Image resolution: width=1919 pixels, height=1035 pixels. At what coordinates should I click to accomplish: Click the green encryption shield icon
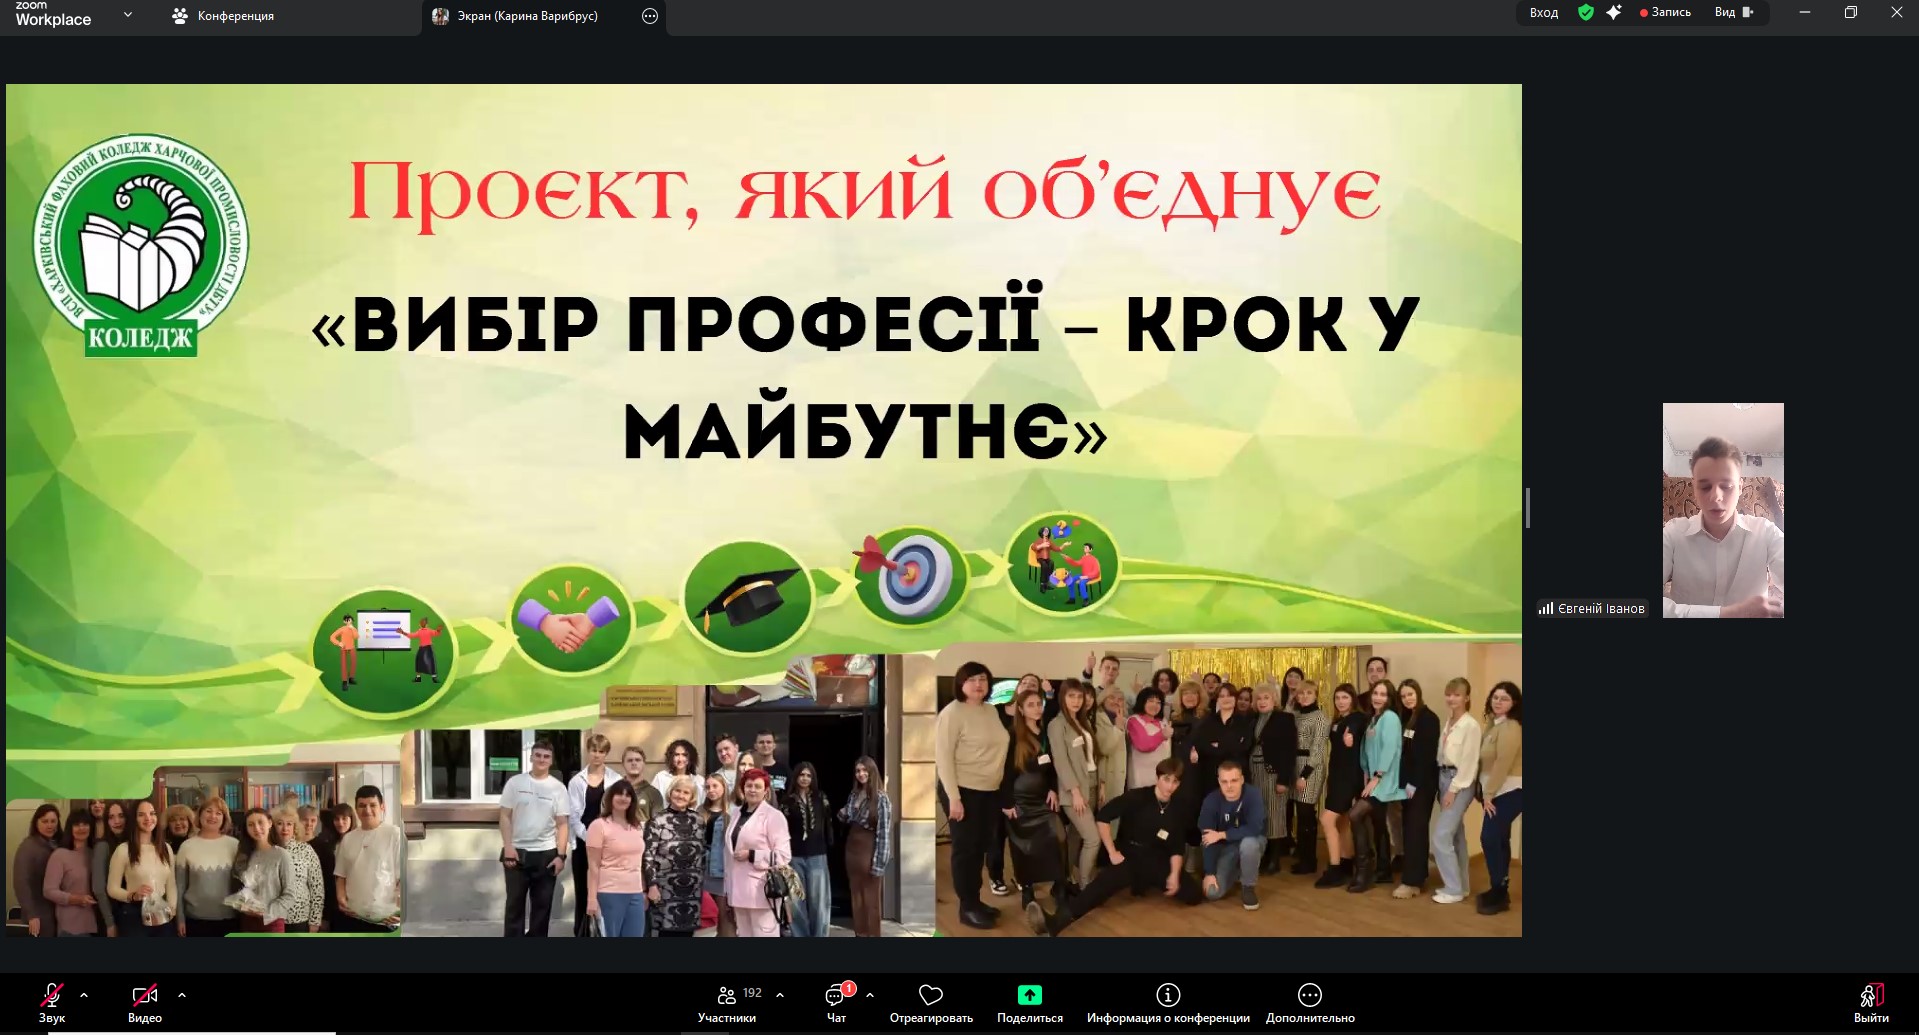coord(1585,13)
